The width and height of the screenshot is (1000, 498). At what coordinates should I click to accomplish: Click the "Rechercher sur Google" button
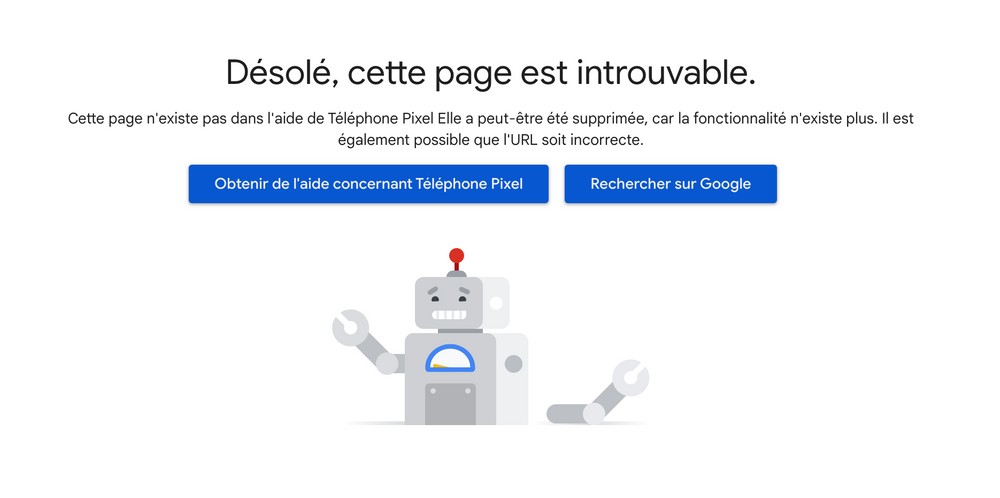[670, 184]
